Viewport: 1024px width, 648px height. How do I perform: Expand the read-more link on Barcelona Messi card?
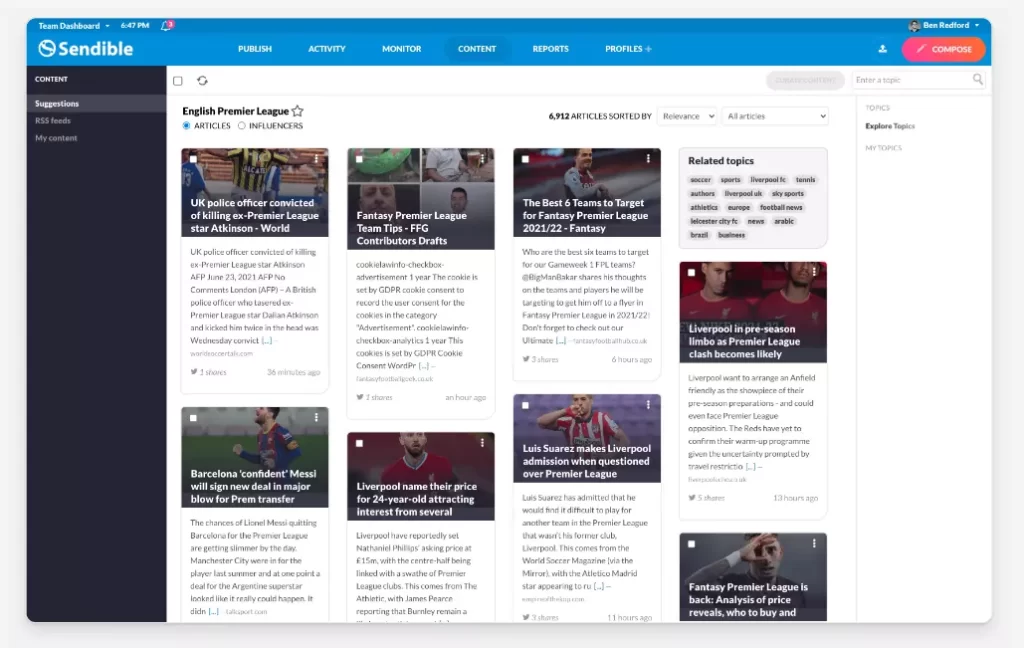coord(214,611)
